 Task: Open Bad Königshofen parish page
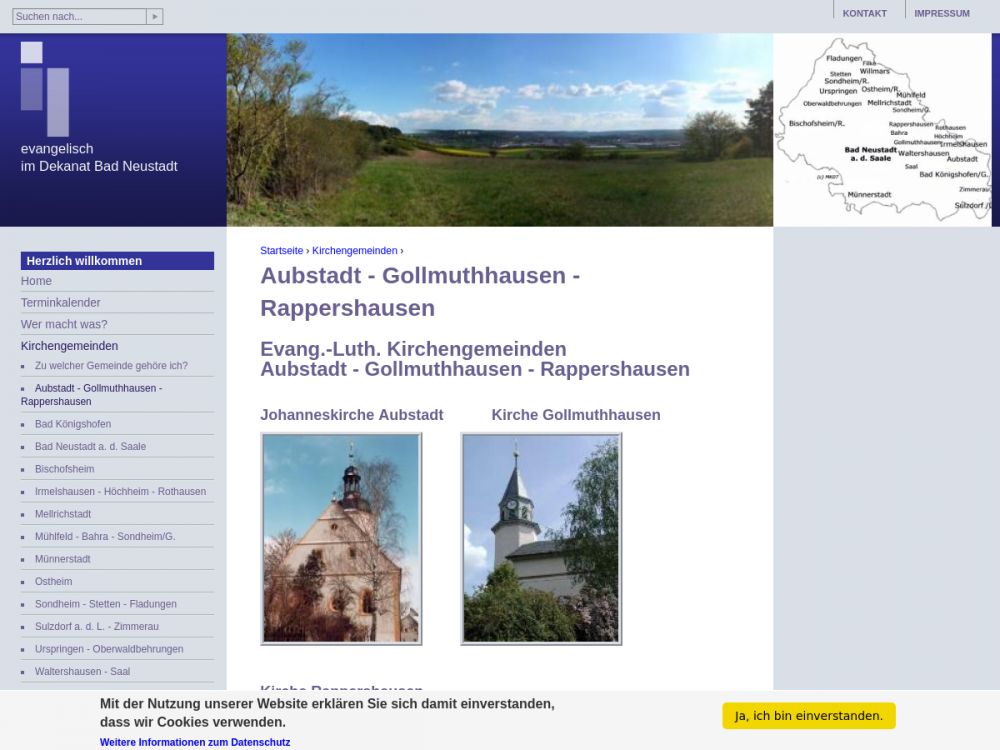73,424
